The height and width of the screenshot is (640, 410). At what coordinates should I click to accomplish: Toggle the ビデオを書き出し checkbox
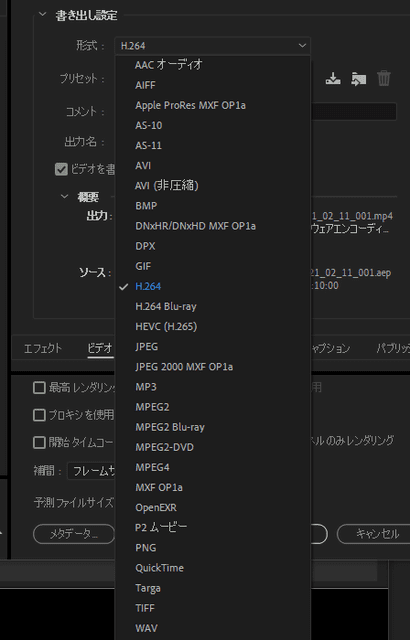61,169
